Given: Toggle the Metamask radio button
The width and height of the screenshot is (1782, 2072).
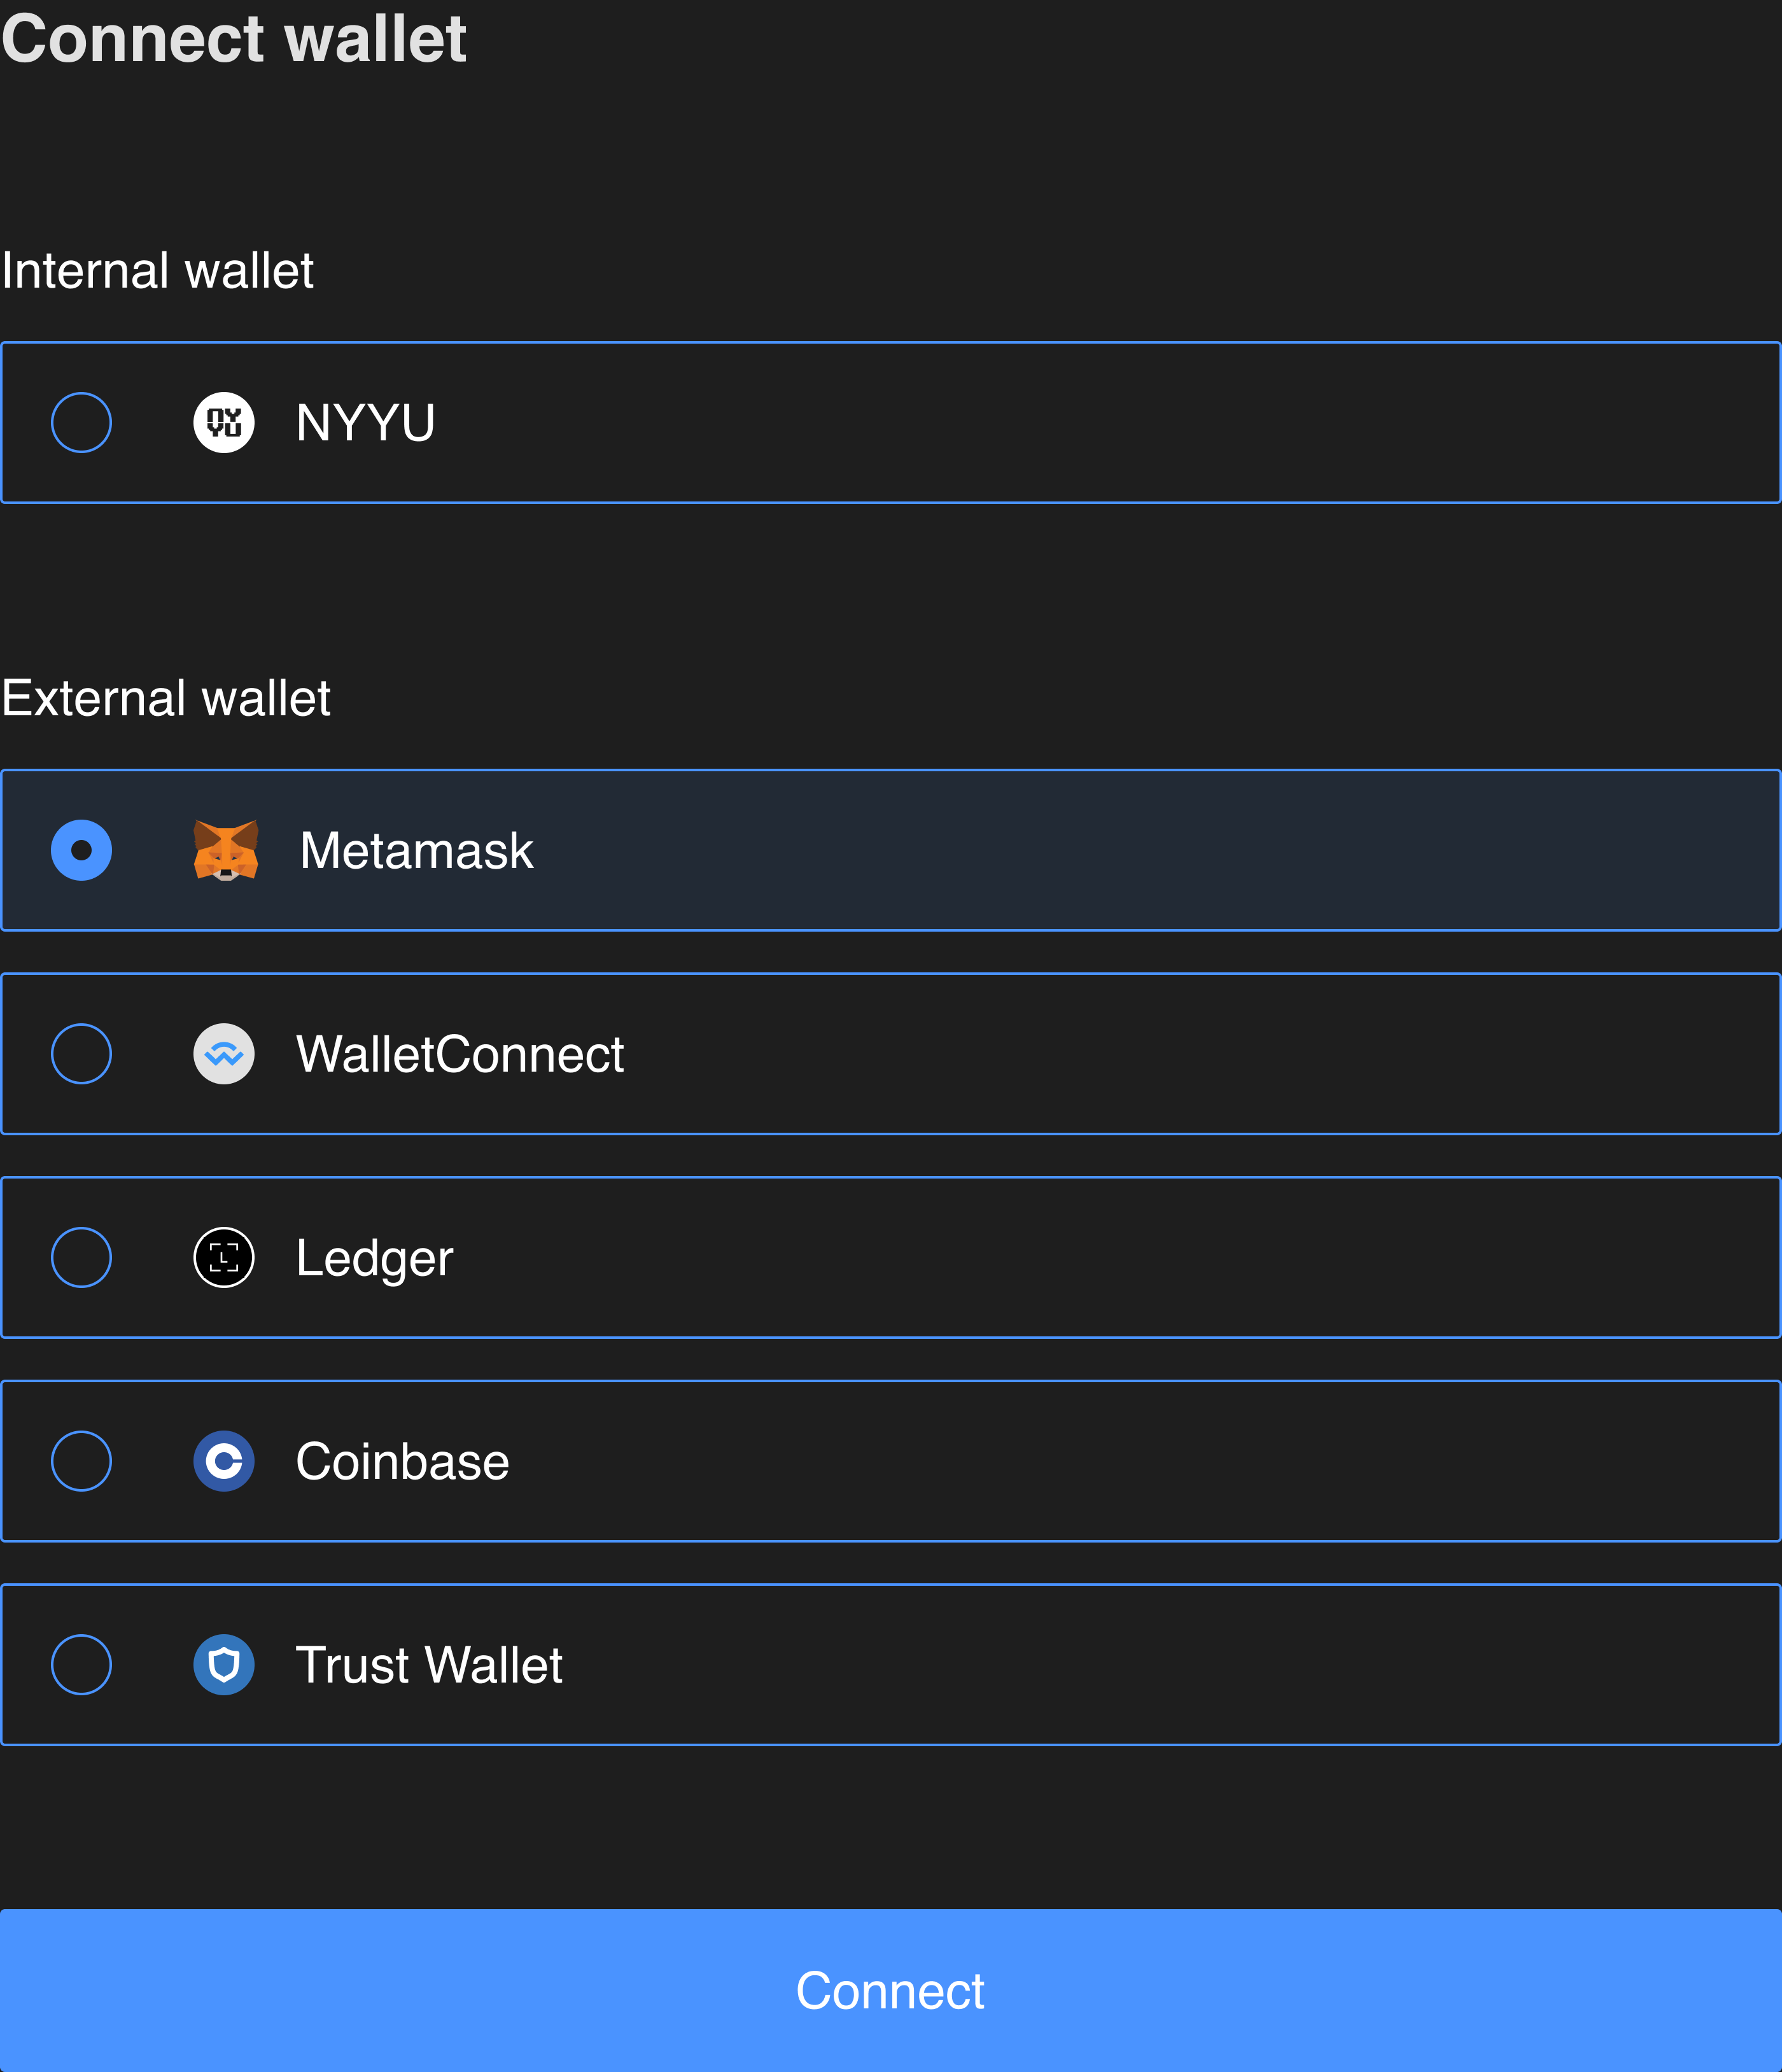Looking at the screenshot, I should point(81,850).
